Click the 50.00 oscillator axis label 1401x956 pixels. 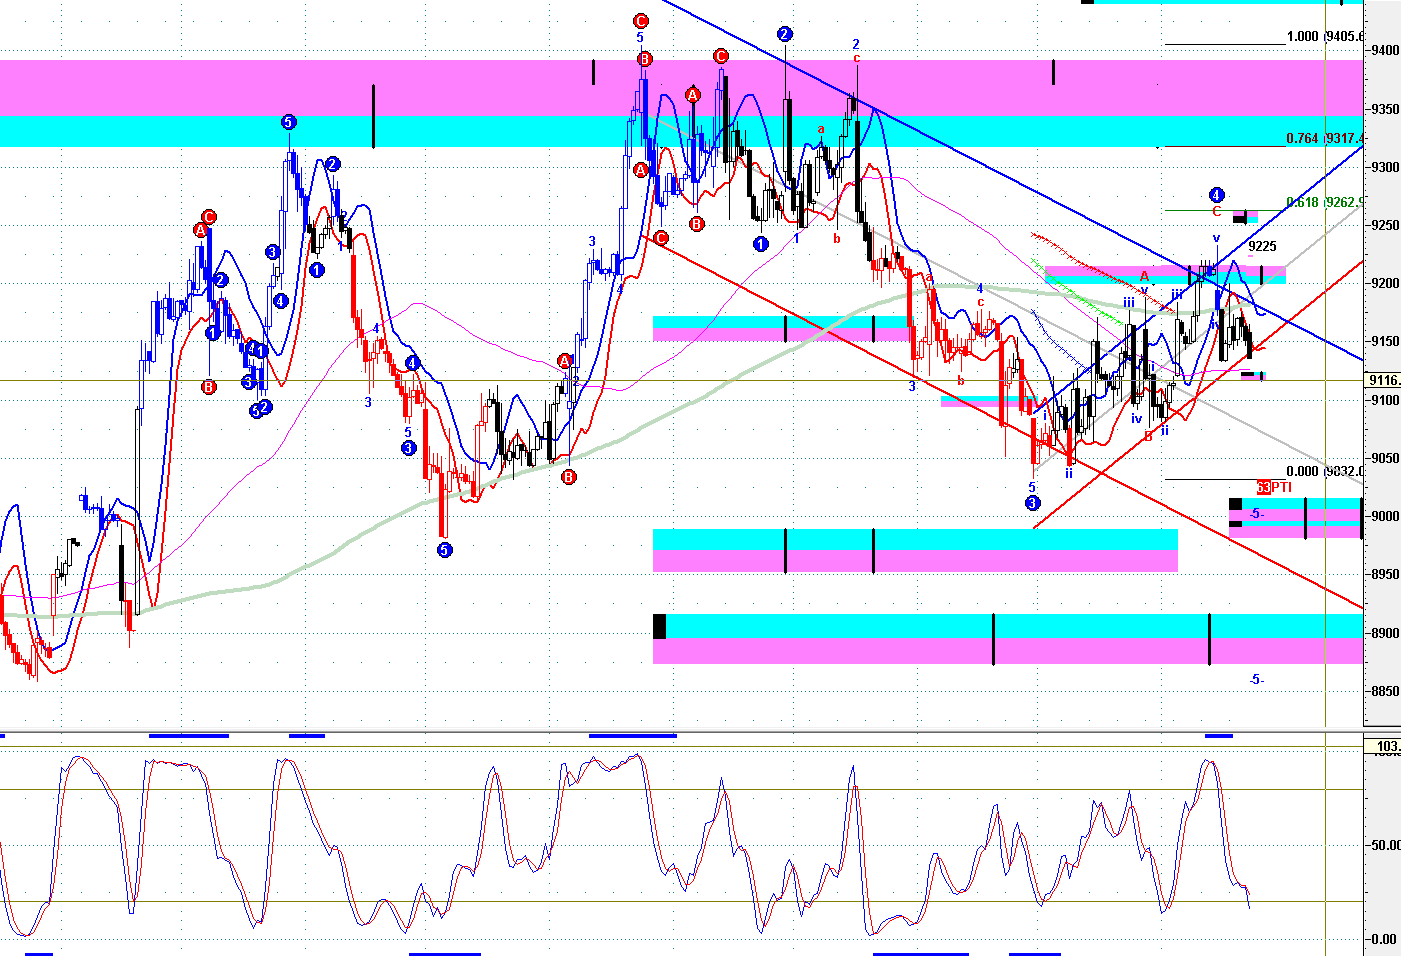point(1385,845)
